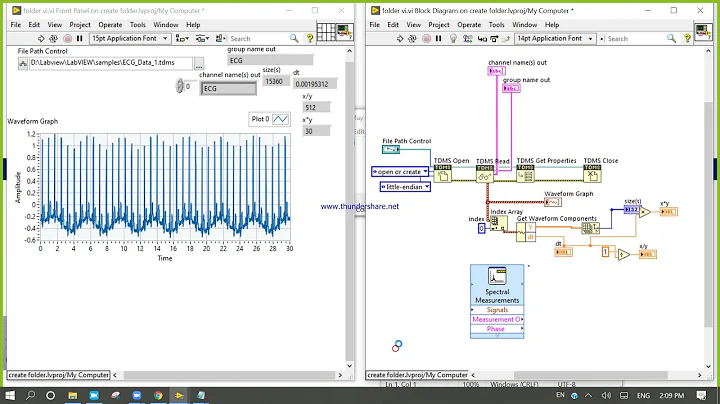The height and width of the screenshot is (404, 720).
Task: Select the Multiply function node
Action: pos(645,212)
